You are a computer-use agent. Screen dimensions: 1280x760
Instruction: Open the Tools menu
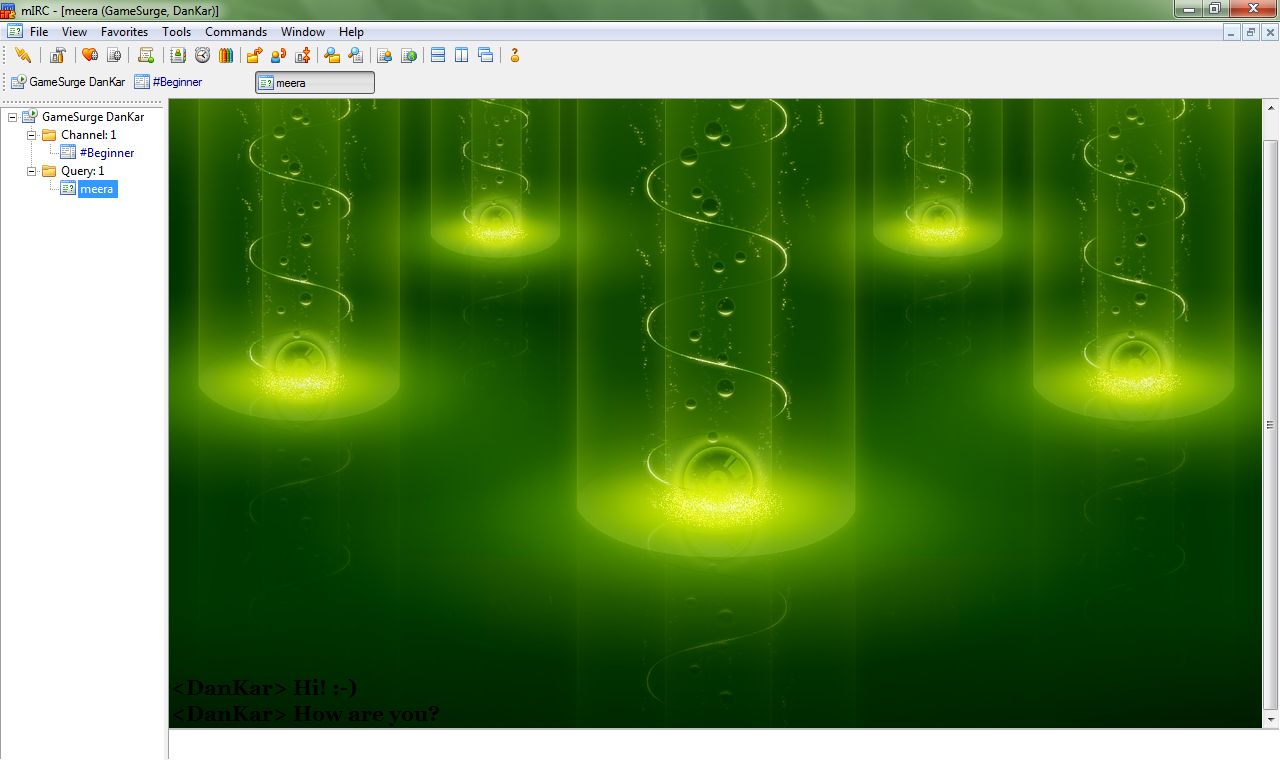(177, 32)
